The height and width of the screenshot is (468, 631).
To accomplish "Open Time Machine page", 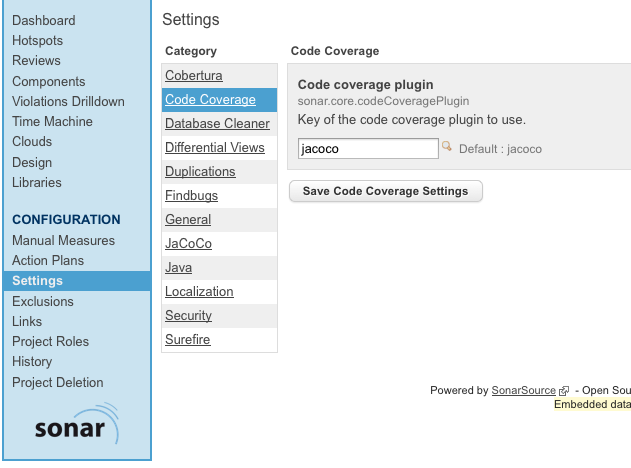I will coord(52,122).
